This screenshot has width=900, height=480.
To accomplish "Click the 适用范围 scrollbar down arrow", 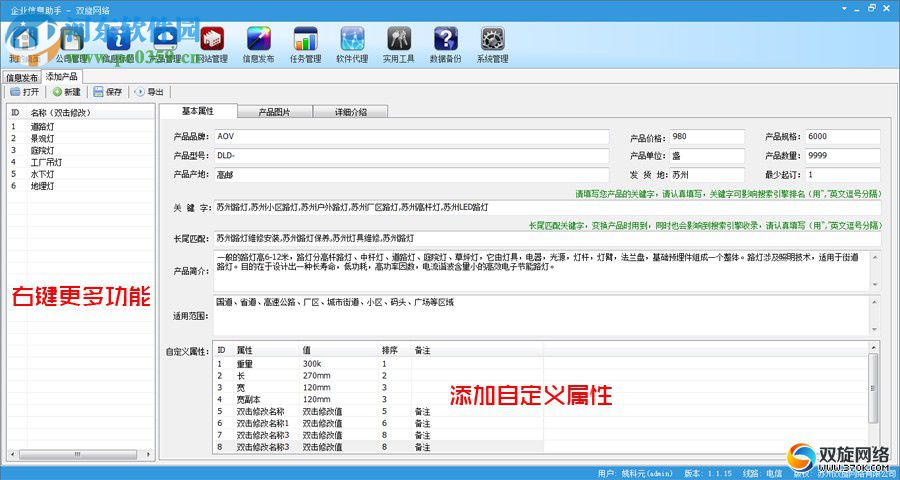I will [x=875, y=330].
